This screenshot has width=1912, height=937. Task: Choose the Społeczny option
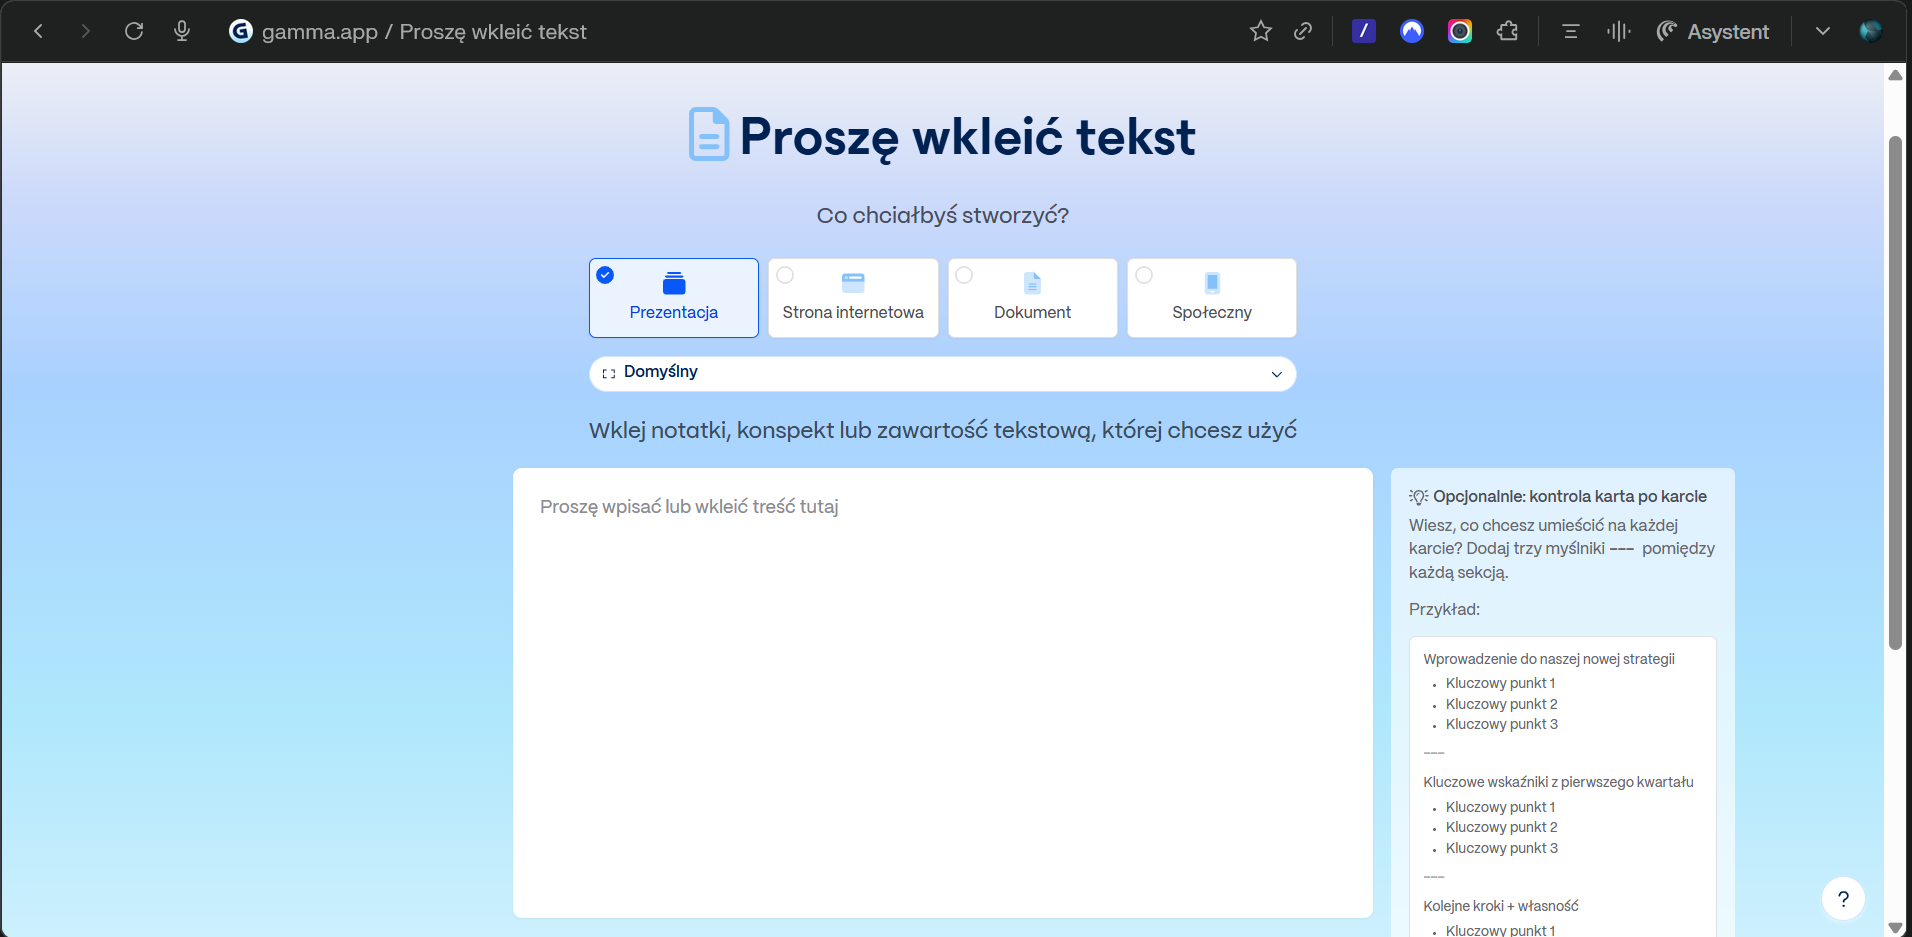(x=1212, y=298)
